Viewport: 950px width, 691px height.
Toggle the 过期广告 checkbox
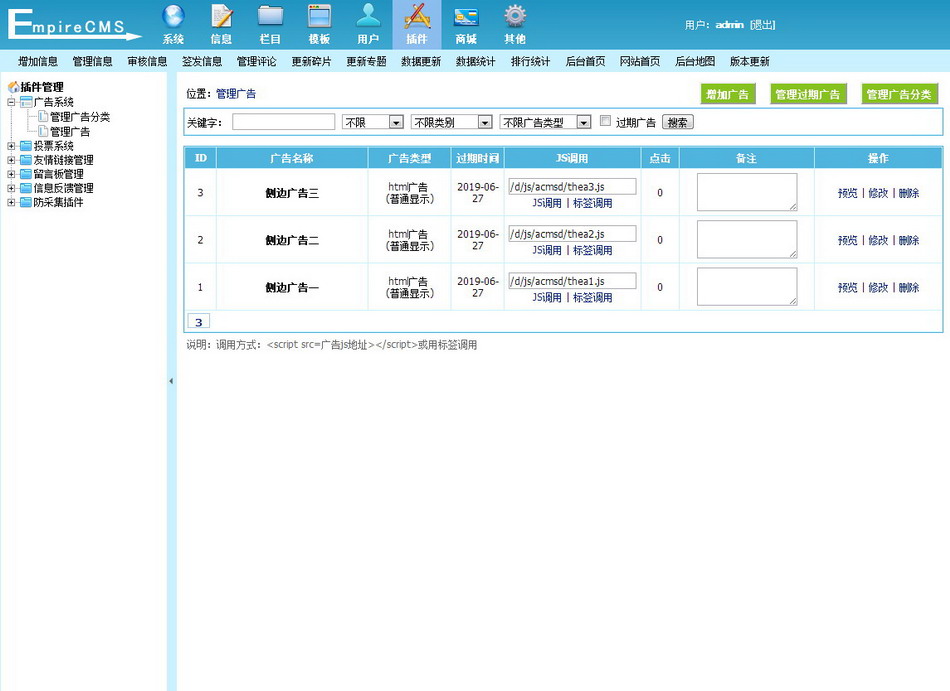[605, 121]
